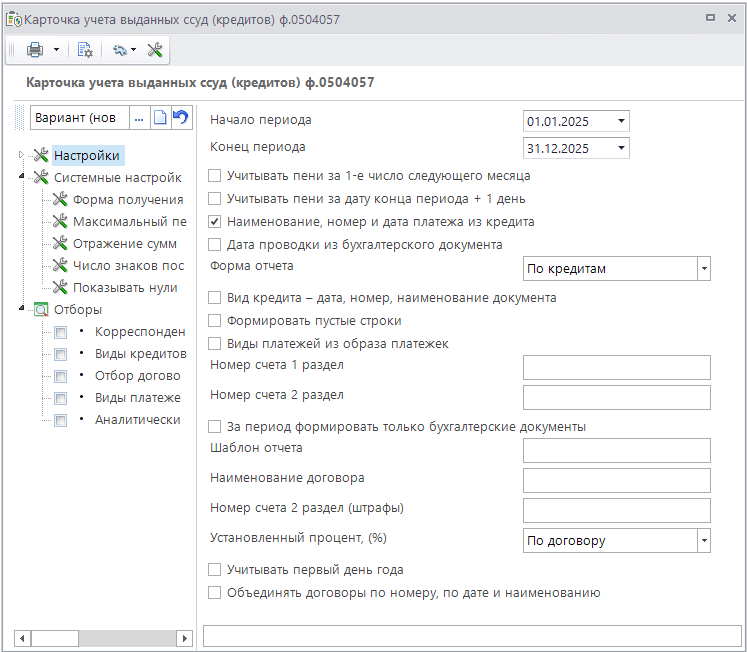Click the ellipsis button next to Вариант
Screen dimensions: 747x652
[x=139, y=118]
